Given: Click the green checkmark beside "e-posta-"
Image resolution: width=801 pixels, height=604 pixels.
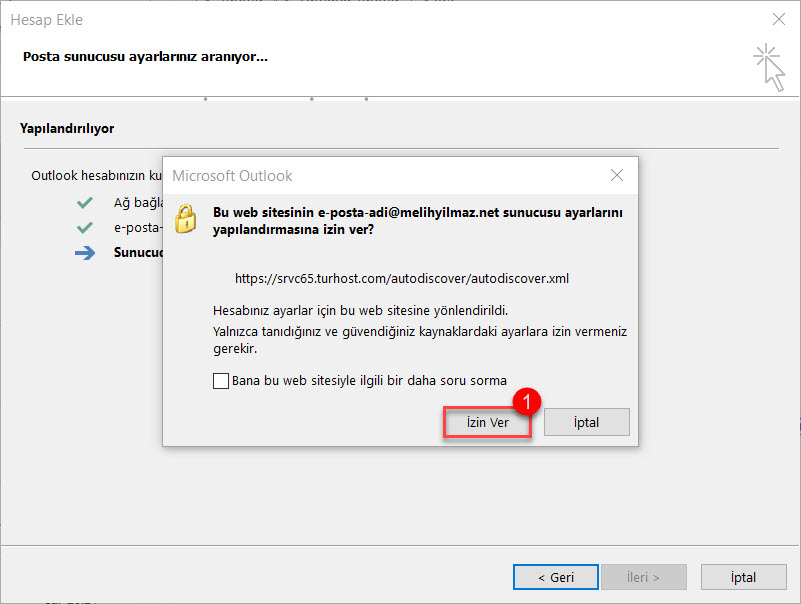Looking at the screenshot, I should 85,228.
